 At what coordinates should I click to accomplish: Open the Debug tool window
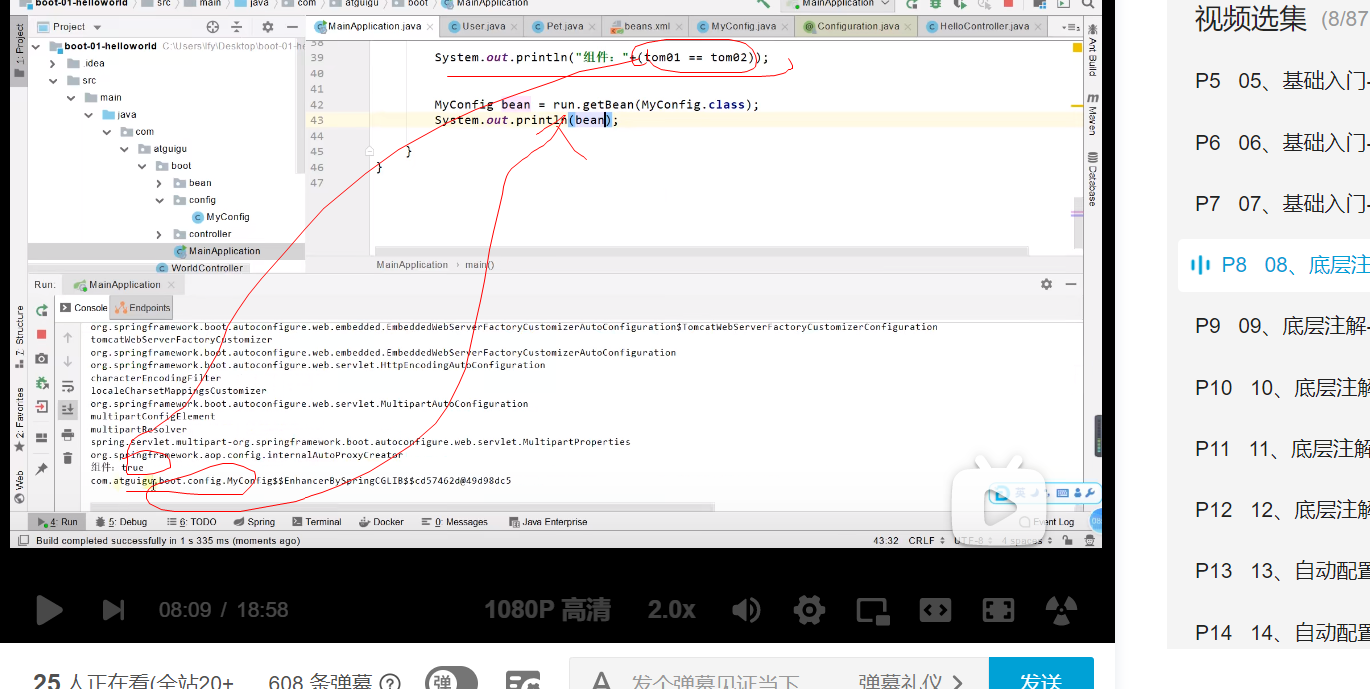click(x=122, y=522)
